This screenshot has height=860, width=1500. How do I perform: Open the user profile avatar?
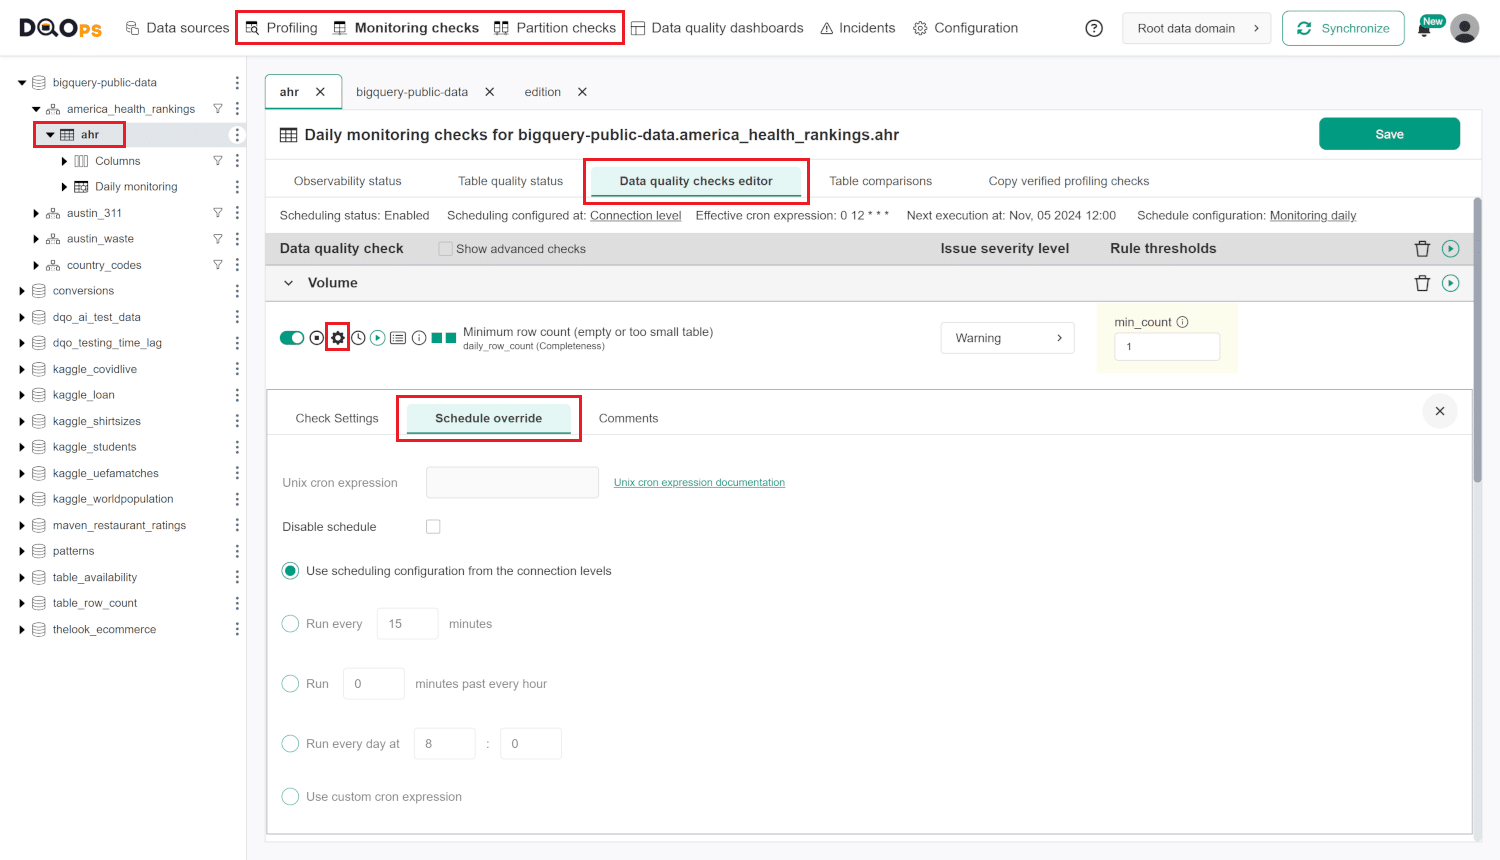click(x=1465, y=28)
